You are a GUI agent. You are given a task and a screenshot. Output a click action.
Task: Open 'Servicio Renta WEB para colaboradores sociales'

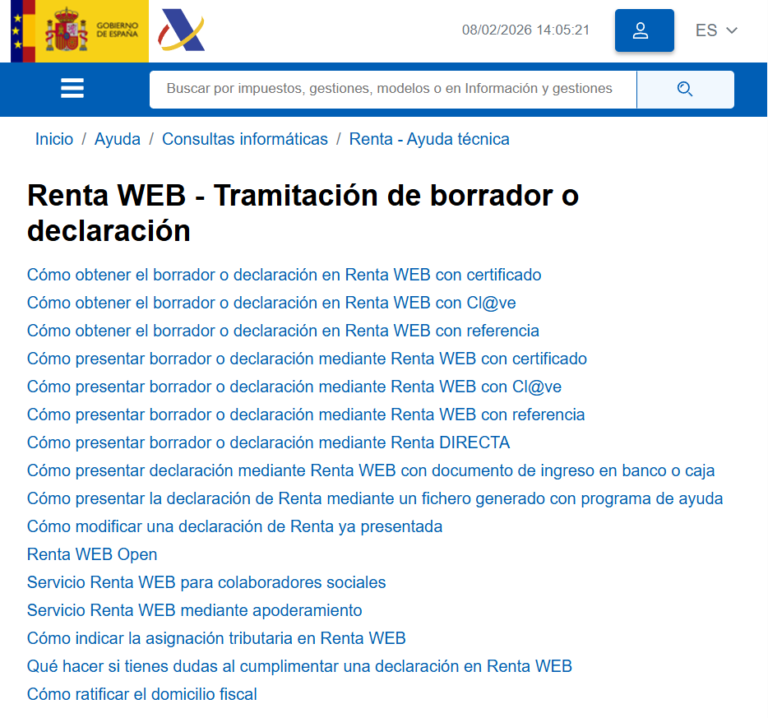click(206, 582)
